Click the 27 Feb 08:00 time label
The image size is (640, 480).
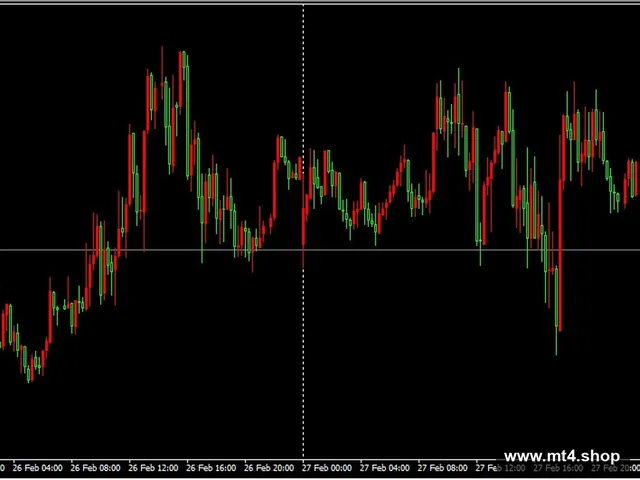coord(443,468)
